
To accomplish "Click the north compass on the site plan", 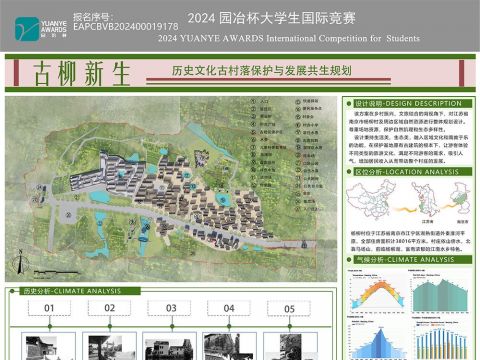I will [21, 262].
